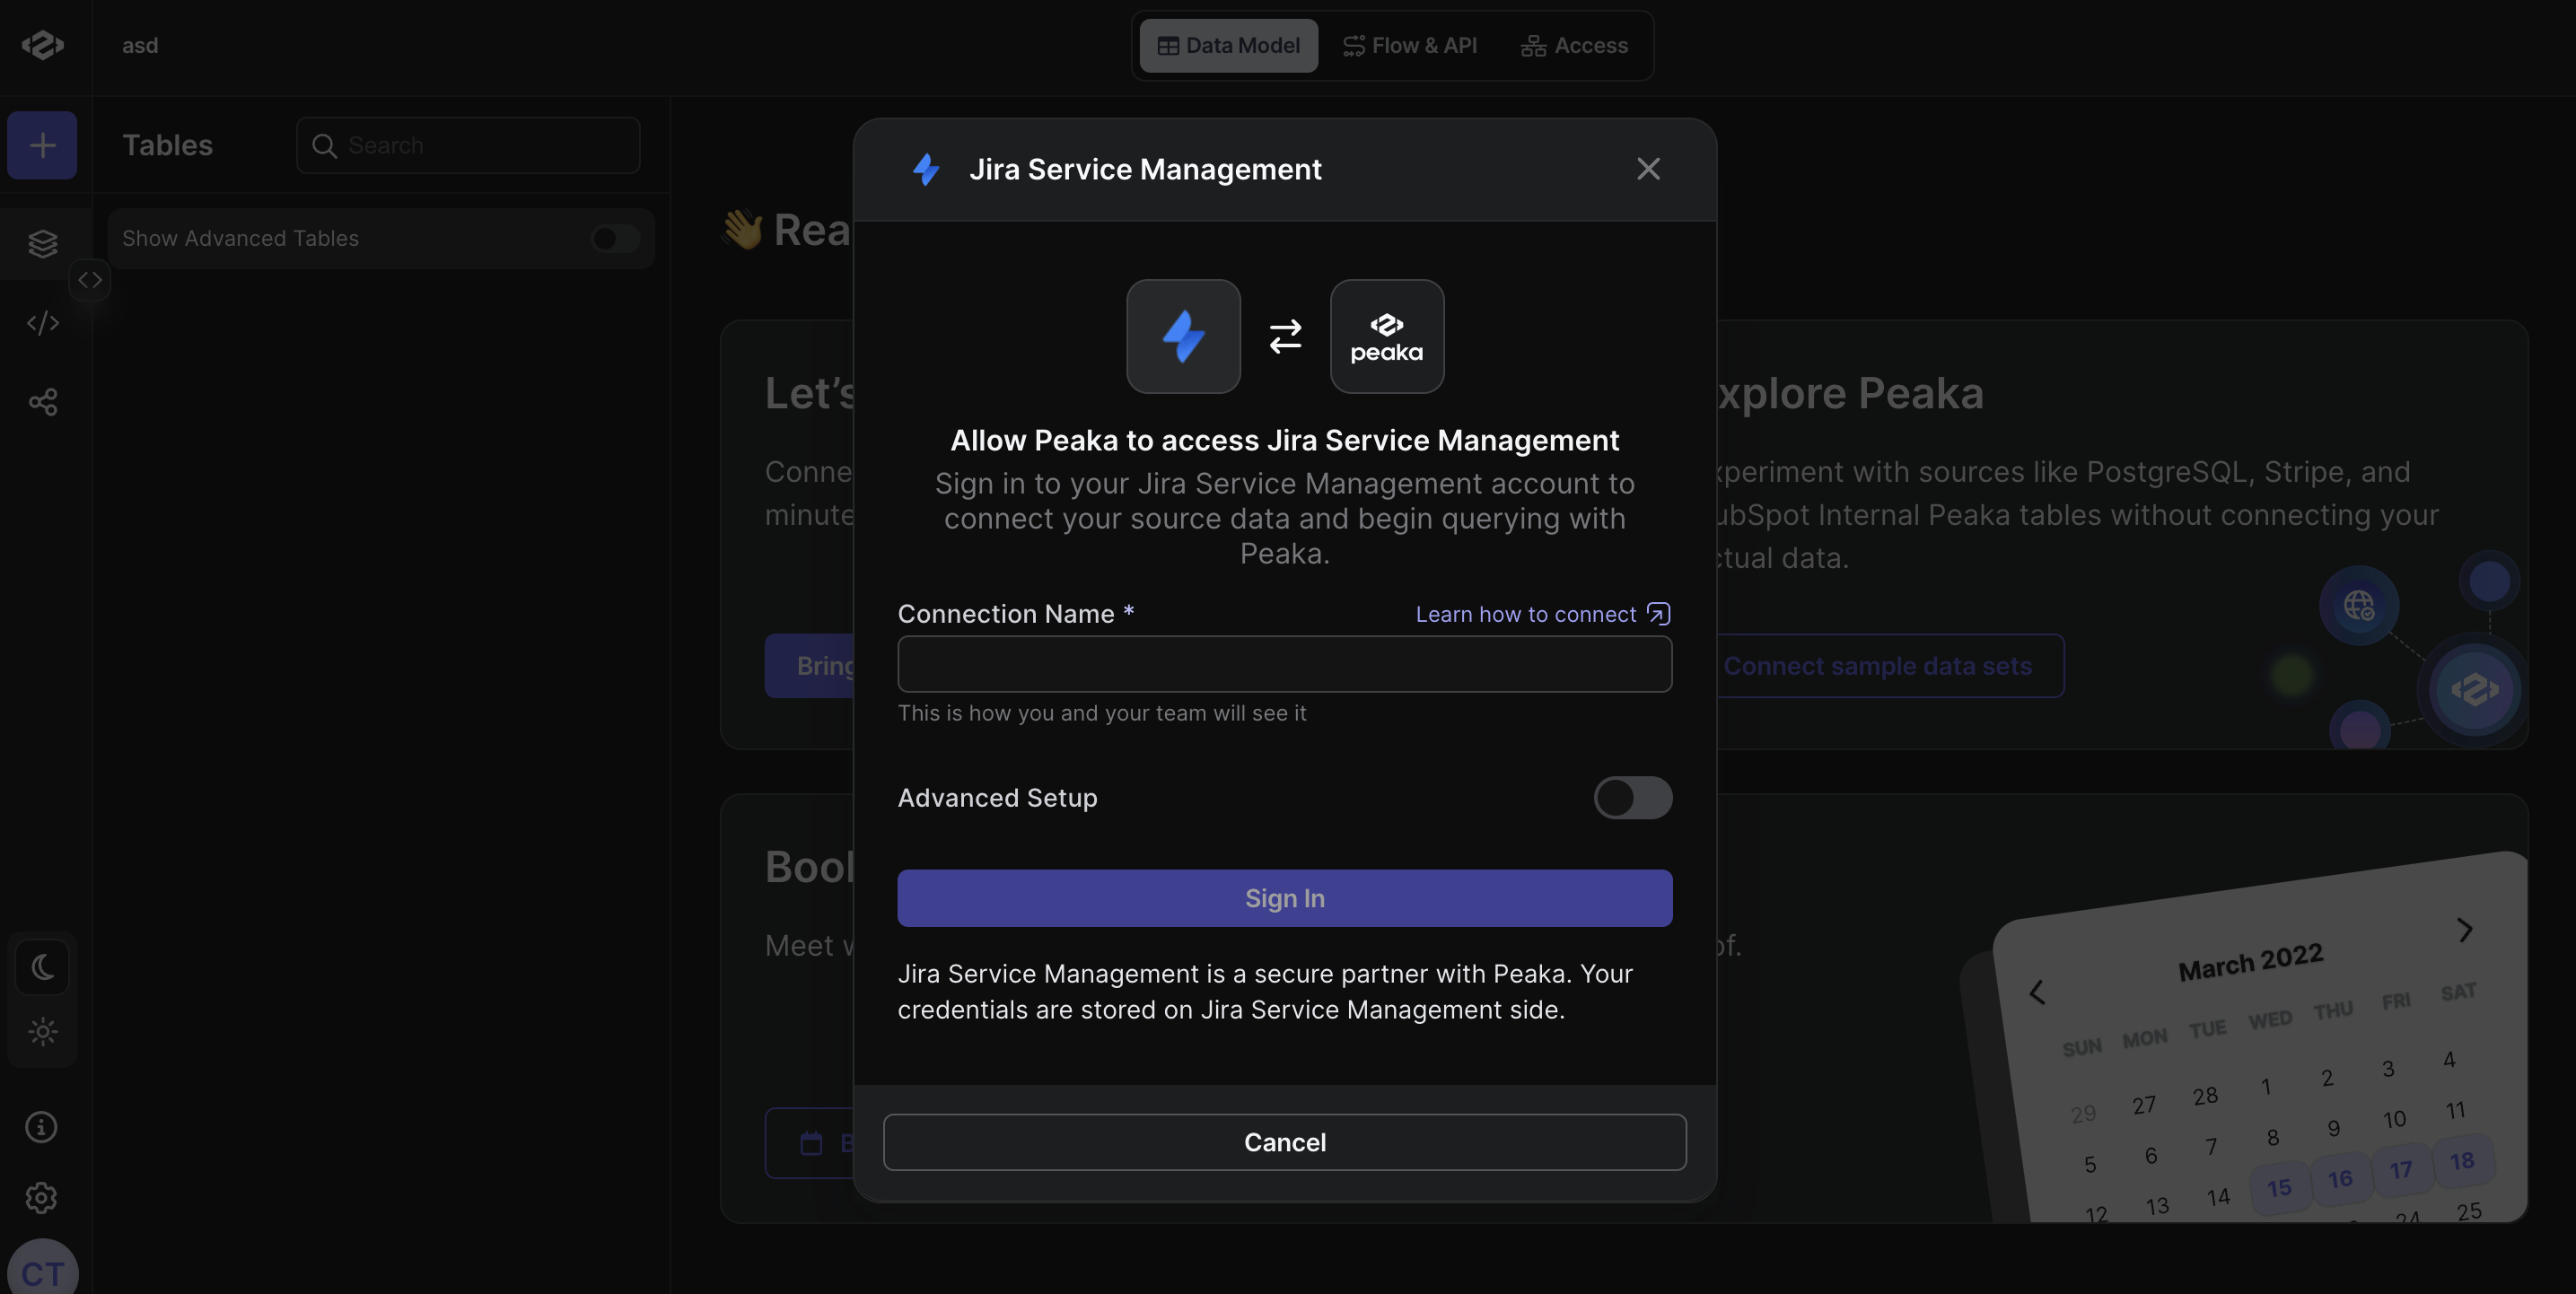This screenshot has height=1294, width=2576.
Task: Switch to Flow & API tab
Action: tap(1410, 45)
